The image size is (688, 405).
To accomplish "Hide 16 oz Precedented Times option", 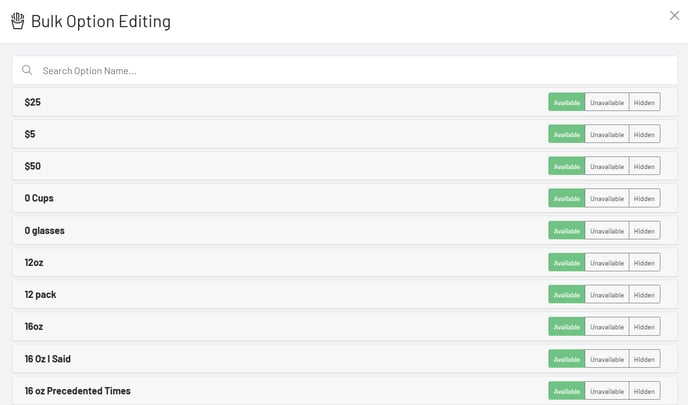I will click(x=644, y=390).
